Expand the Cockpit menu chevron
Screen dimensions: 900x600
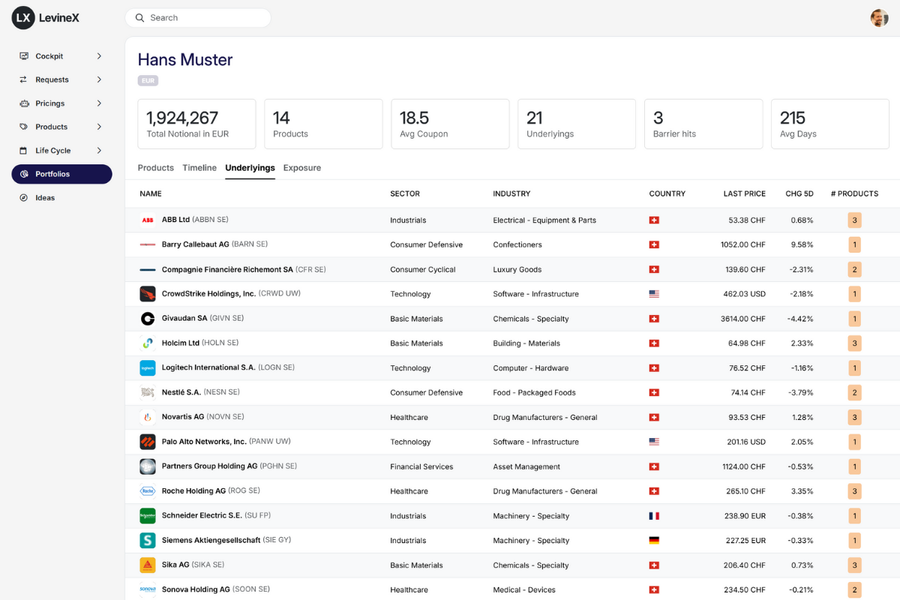point(99,56)
